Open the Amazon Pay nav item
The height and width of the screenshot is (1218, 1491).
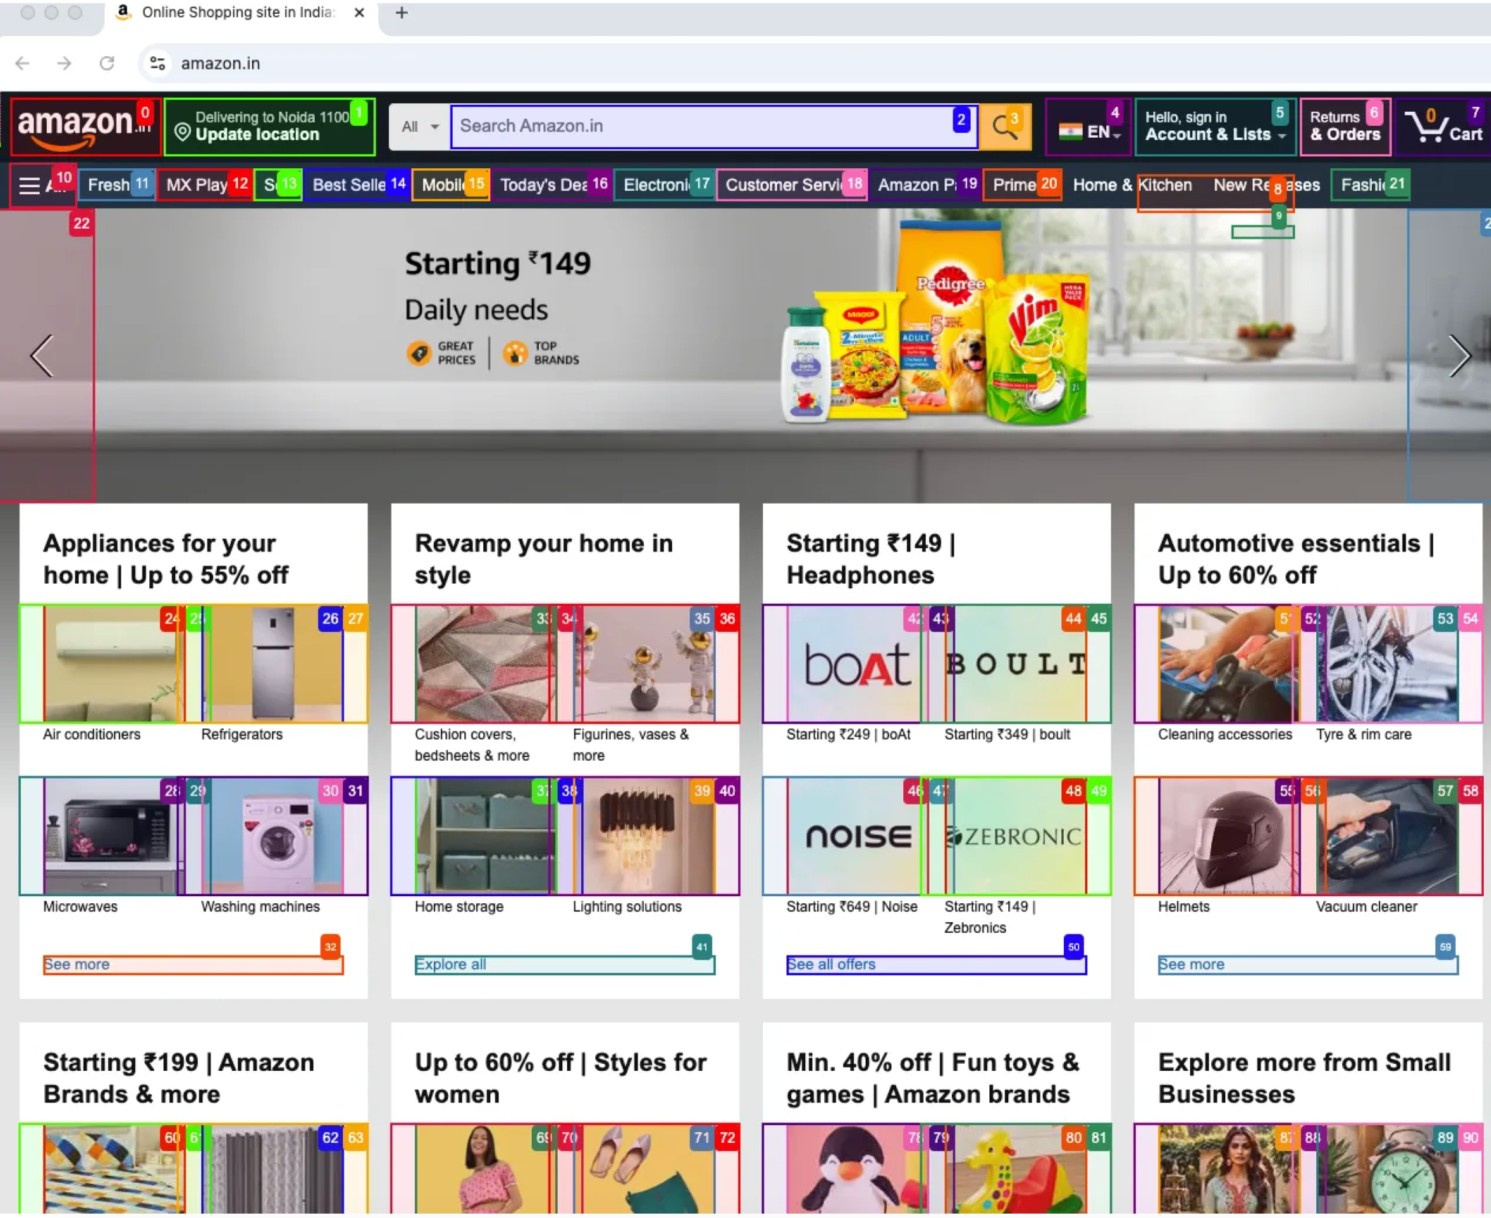coord(924,185)
